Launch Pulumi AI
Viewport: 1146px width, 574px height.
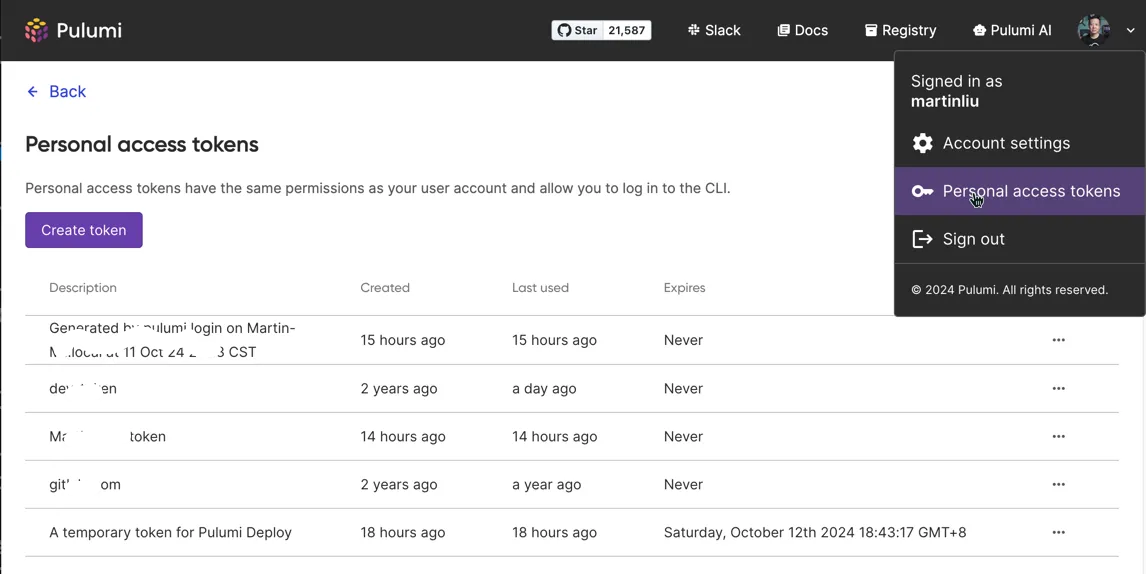coord(1012,30)
